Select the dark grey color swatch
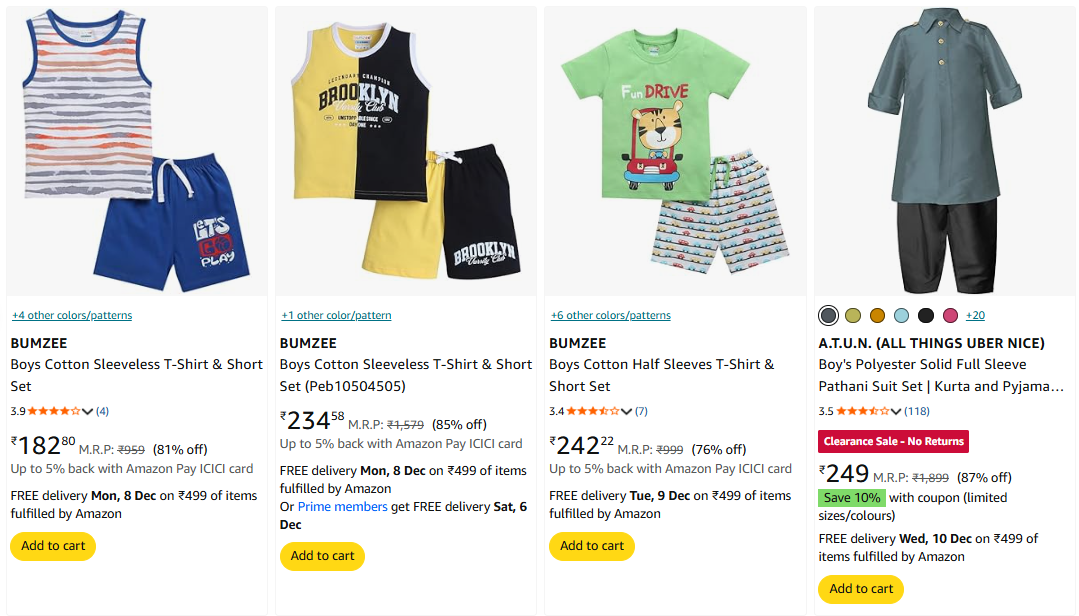 click(828, 316)
